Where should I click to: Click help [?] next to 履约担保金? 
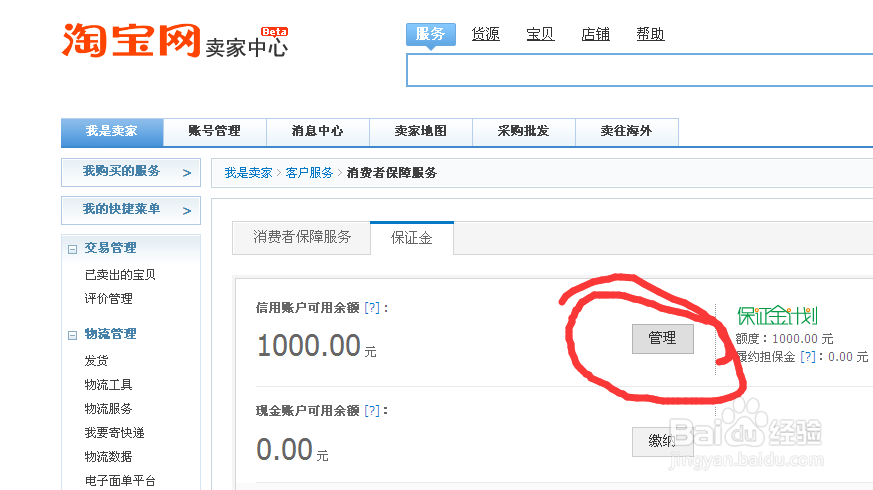click(x=808, y=357)
